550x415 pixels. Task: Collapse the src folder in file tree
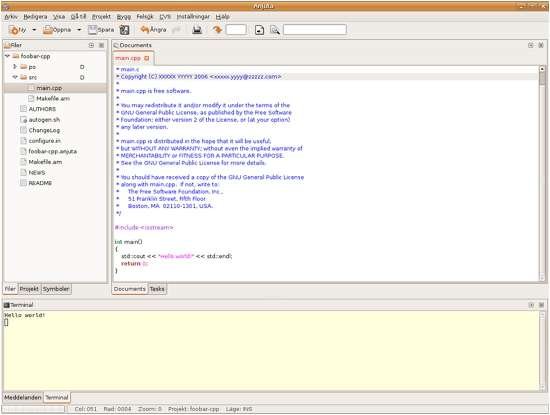15,77
